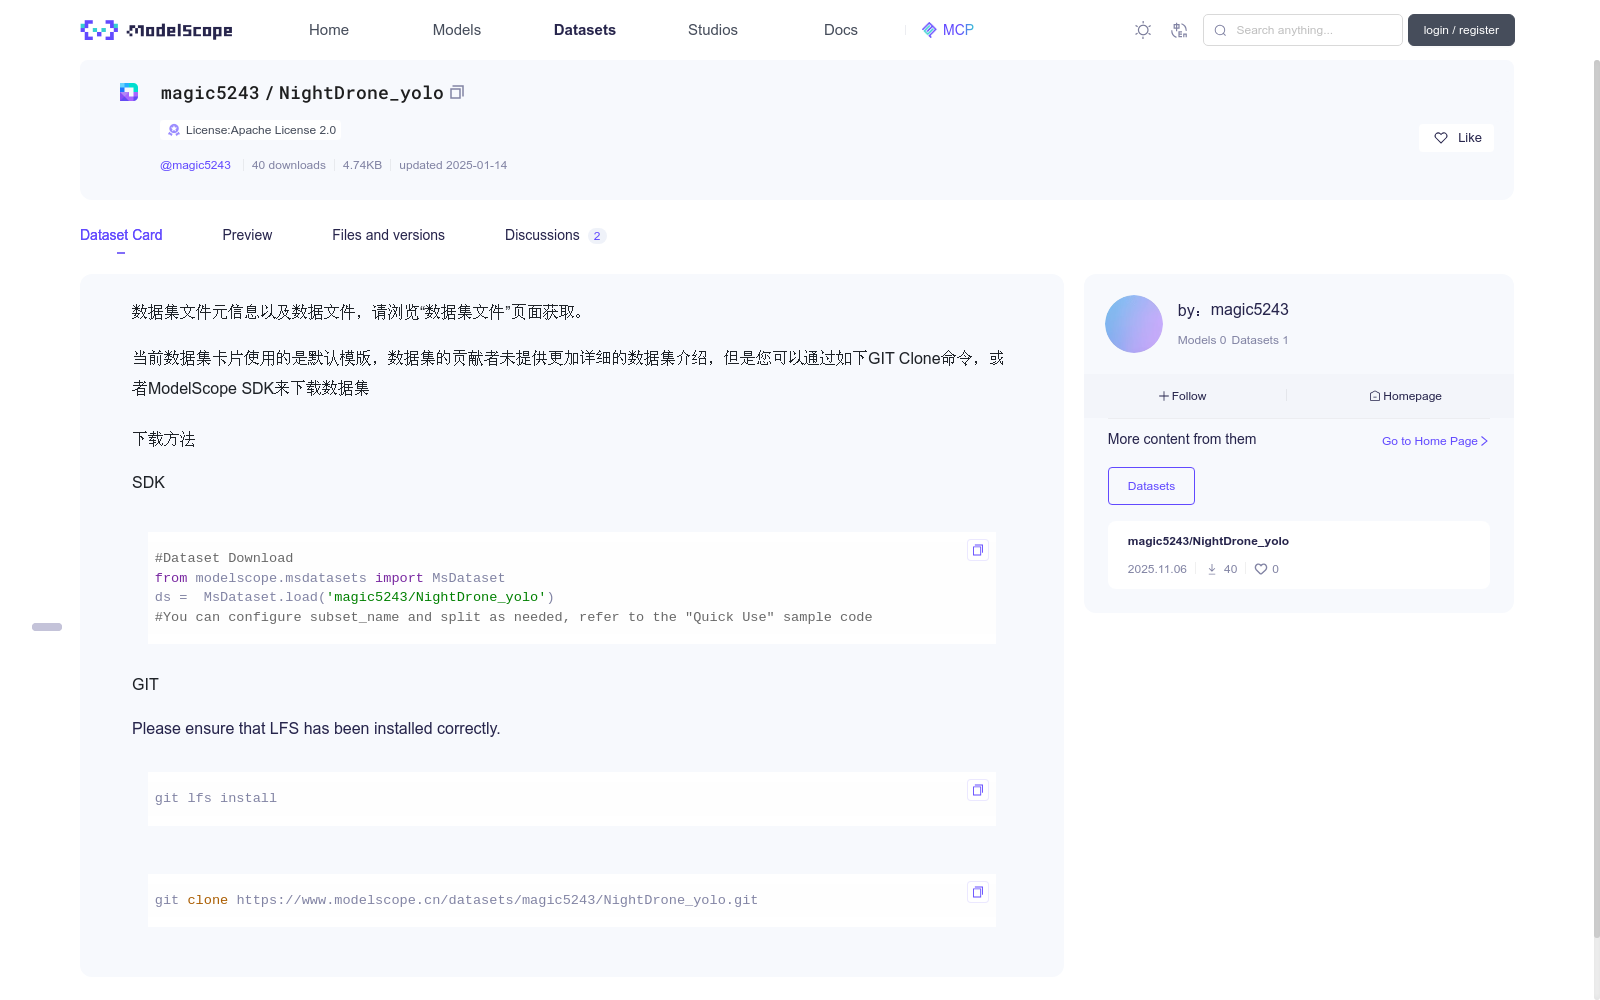
Task: Open the @magic5243 author link
Action: pyautogui.click(x=195, y=165)
